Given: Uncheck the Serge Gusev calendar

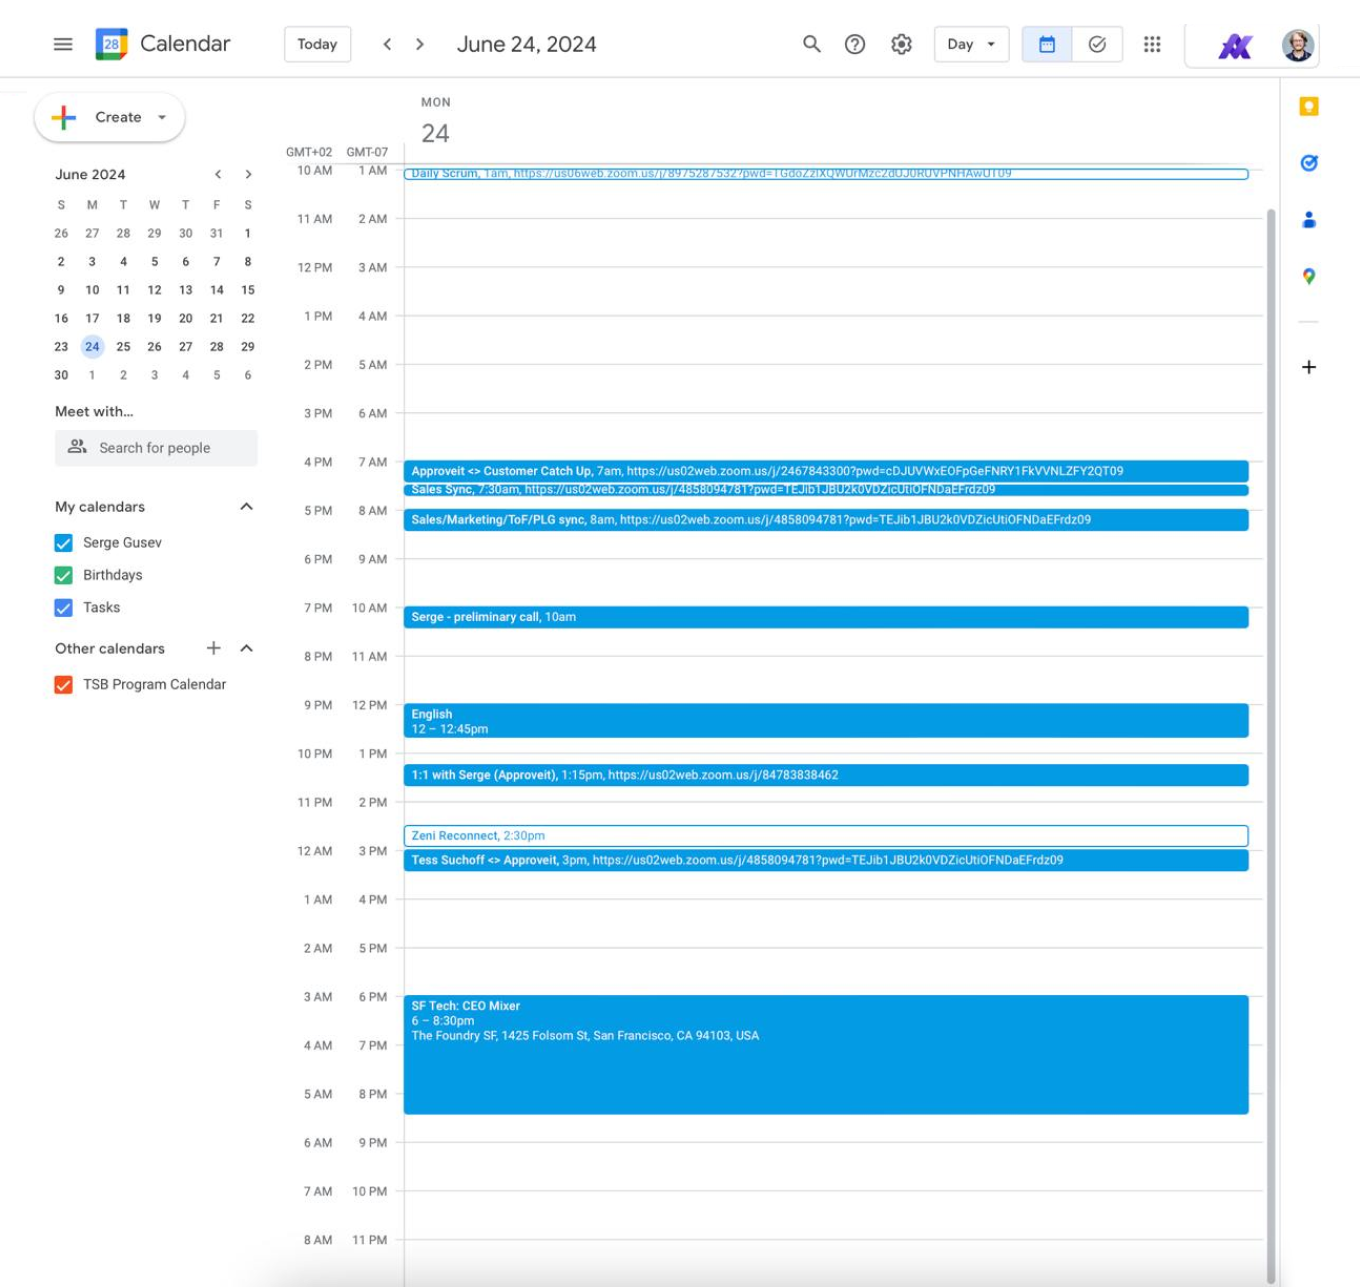Looking at the screenshot, I should point(64,543).
